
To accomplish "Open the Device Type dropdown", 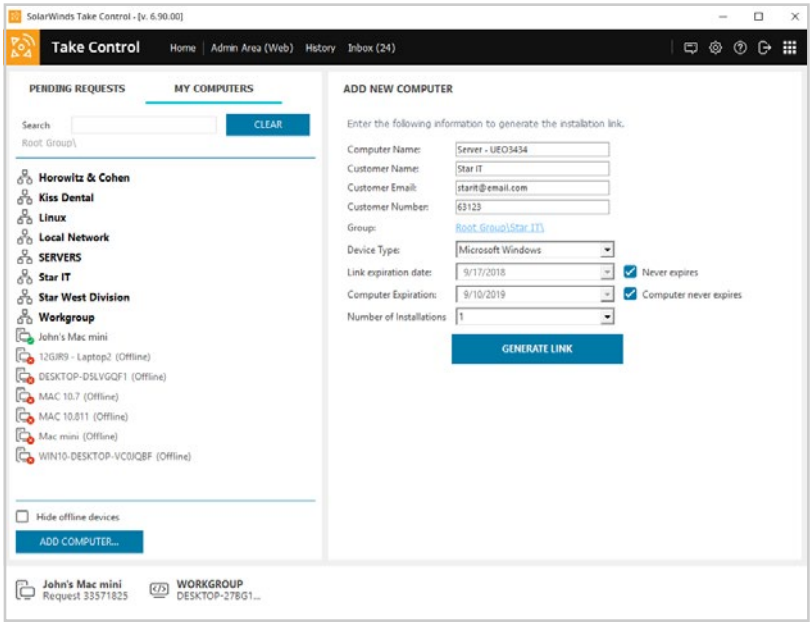I will (x=607, y=250).
